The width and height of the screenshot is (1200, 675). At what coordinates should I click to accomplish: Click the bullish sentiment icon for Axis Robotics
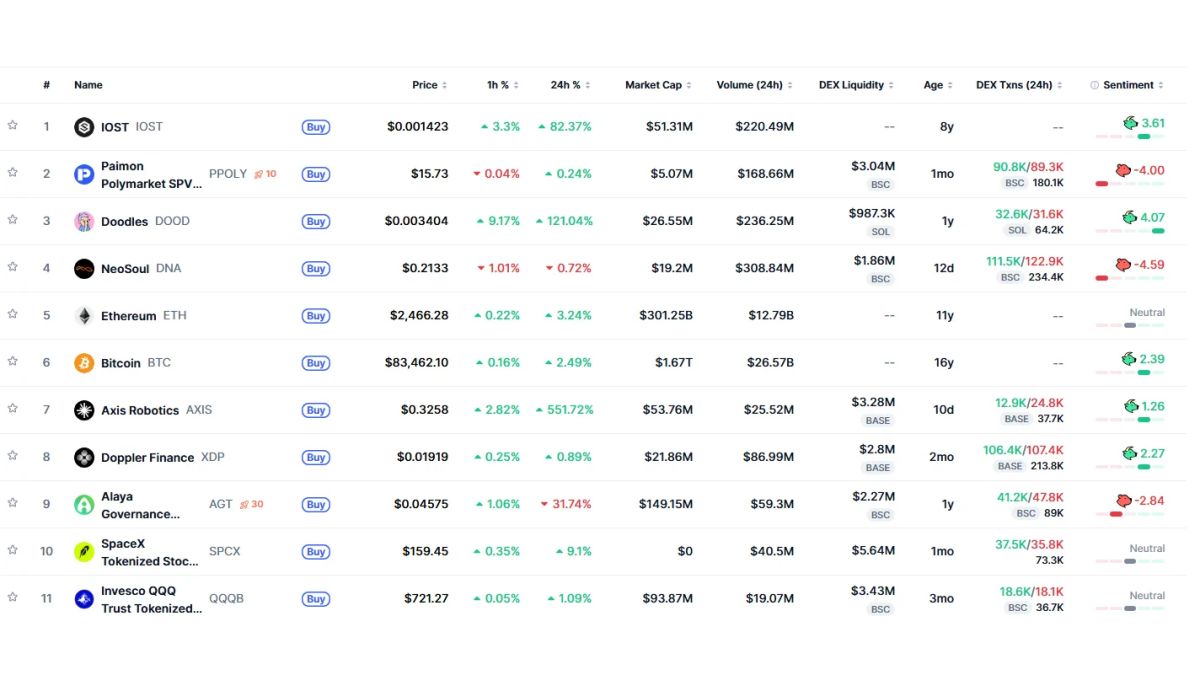pos(1131,406)
